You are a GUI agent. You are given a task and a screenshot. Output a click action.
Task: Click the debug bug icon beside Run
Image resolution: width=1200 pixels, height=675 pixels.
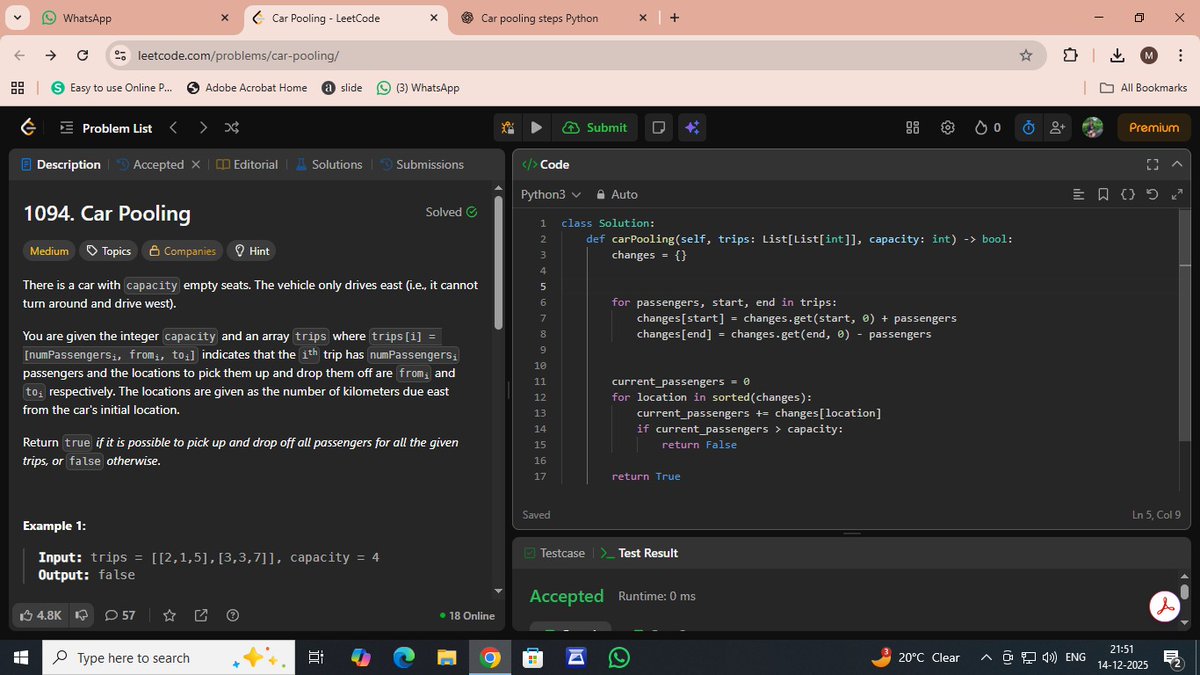[x=508, y=127]
